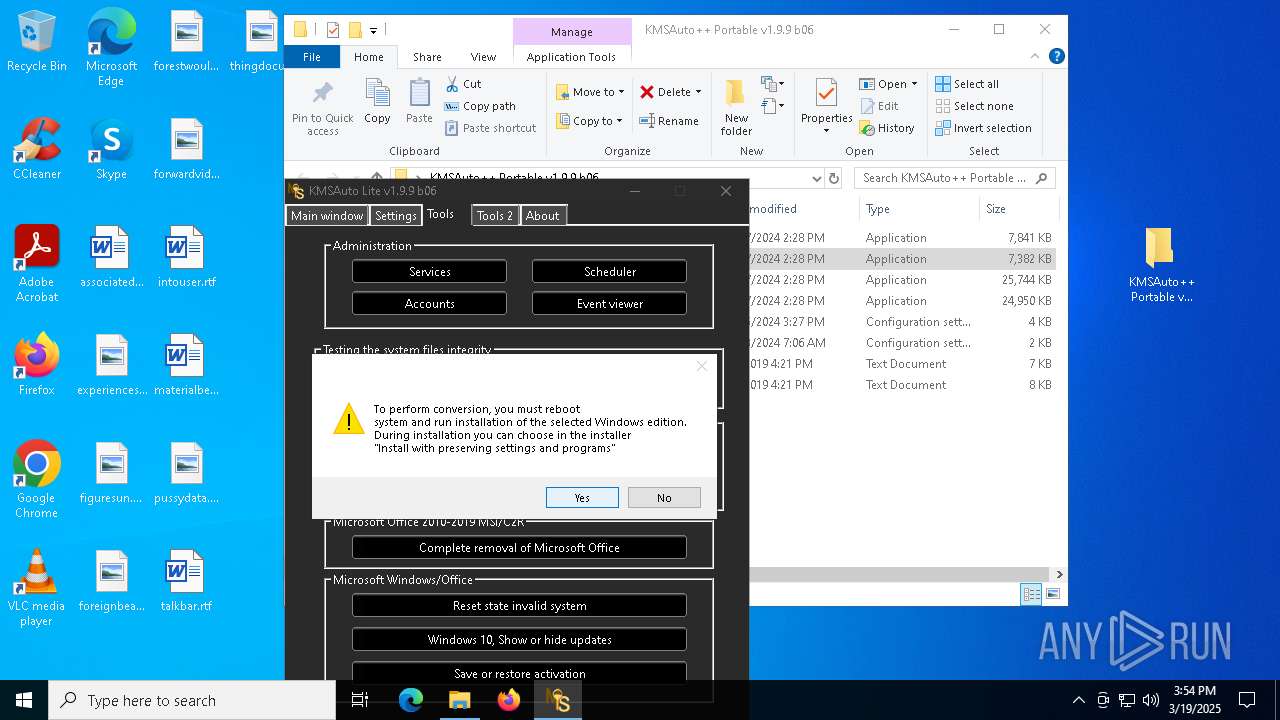Image resolution: width=1280 pixels, height=720 pixels.
Task: Open KMSAuto++ Portable desktop folder
Action: coord(1161,264)
